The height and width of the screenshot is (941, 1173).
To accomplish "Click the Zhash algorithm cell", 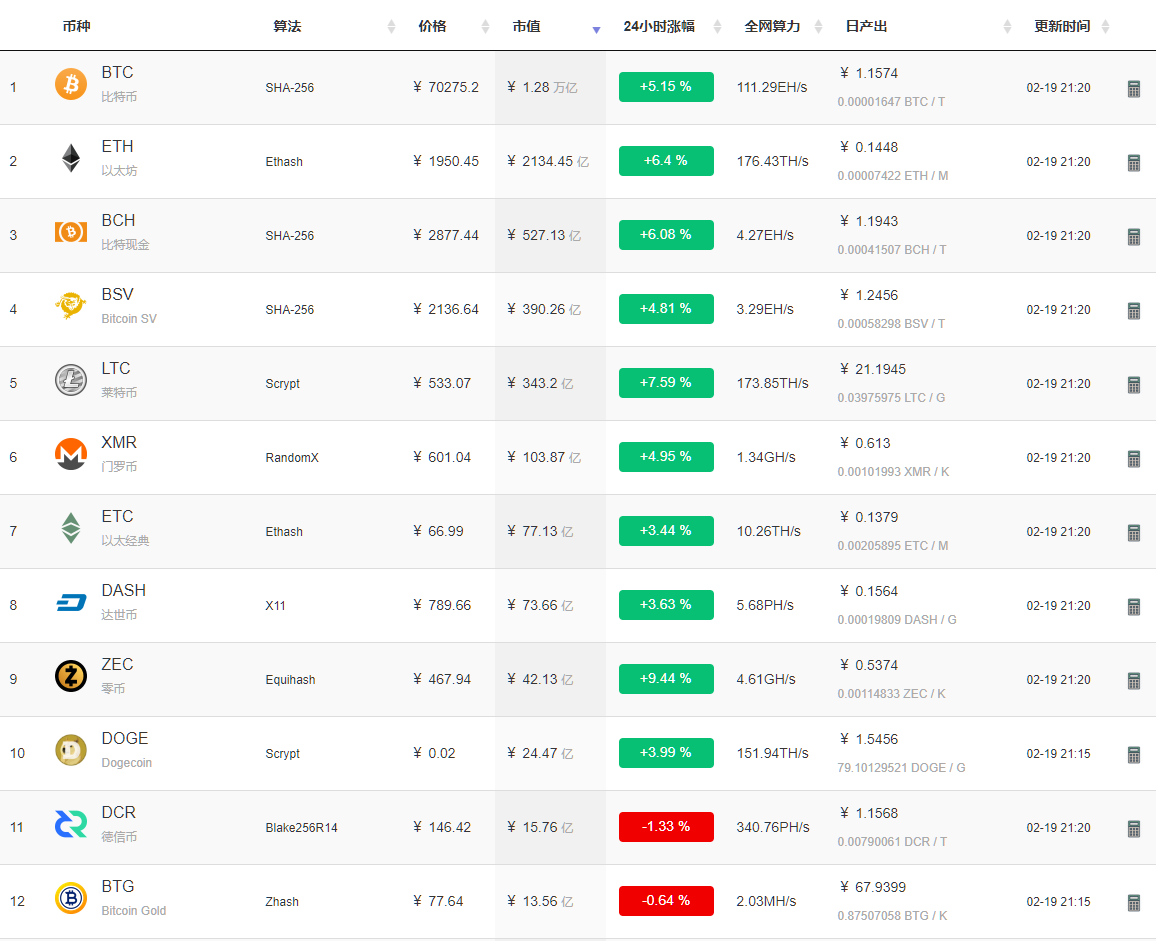I will [282, 902].
